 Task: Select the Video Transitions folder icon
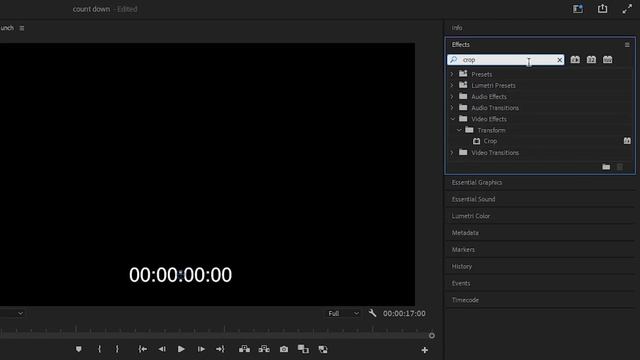463,152
